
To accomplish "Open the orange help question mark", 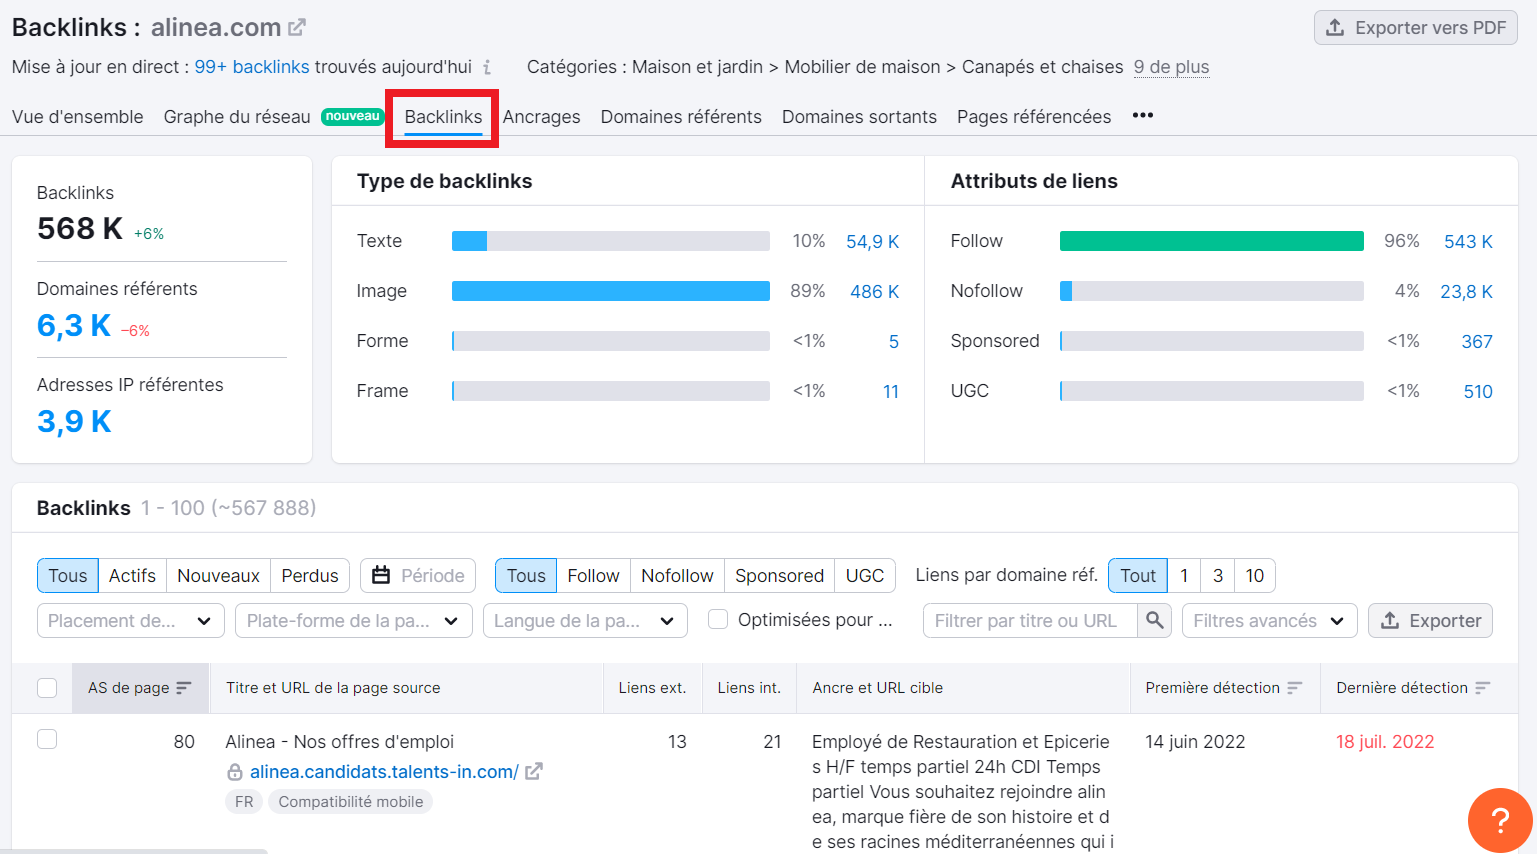I will tap(1500, 821).
